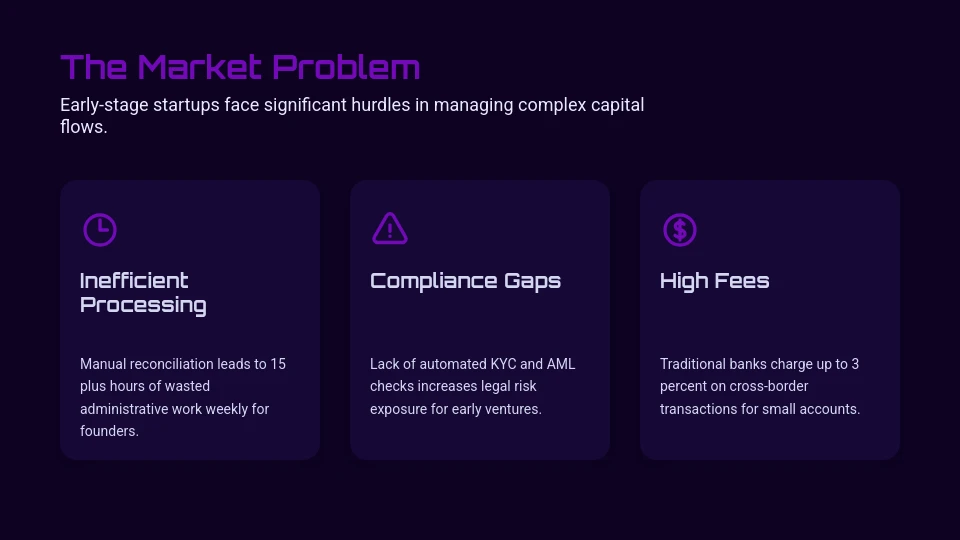Click the word "founders." in first card

click(x=109, y=431)
